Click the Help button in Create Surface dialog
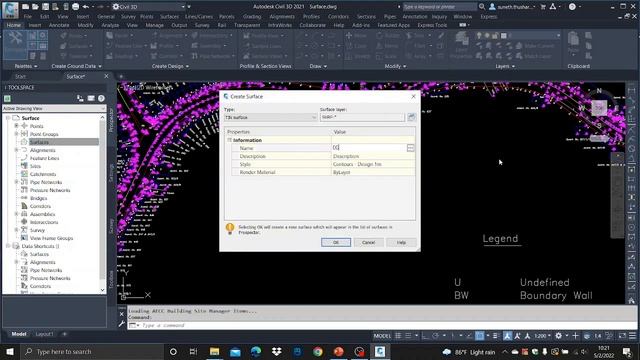 pyautogui.click(x=401, y=242)
